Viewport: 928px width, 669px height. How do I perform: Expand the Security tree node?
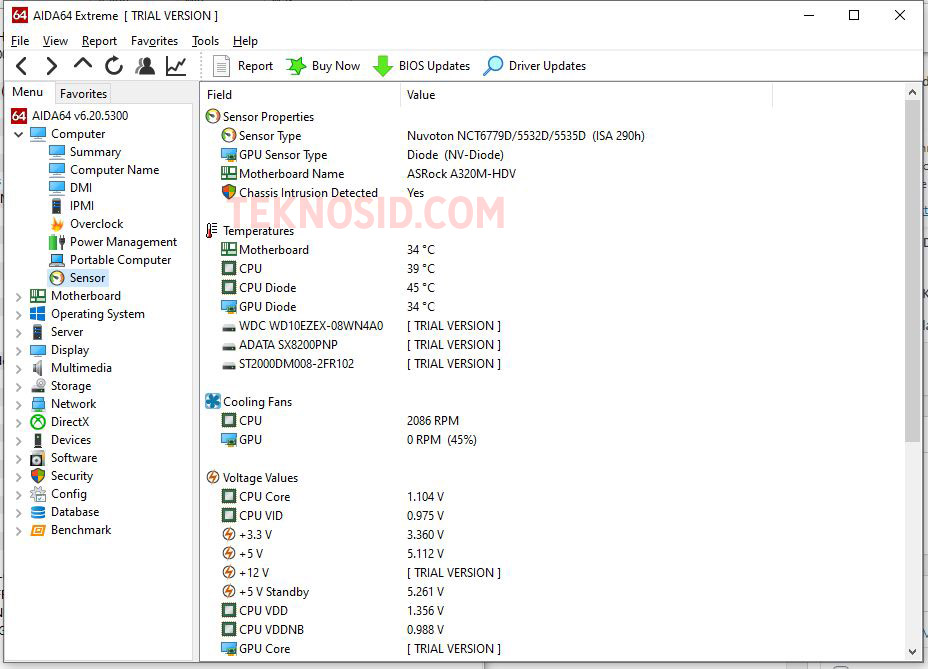point(18,477)
